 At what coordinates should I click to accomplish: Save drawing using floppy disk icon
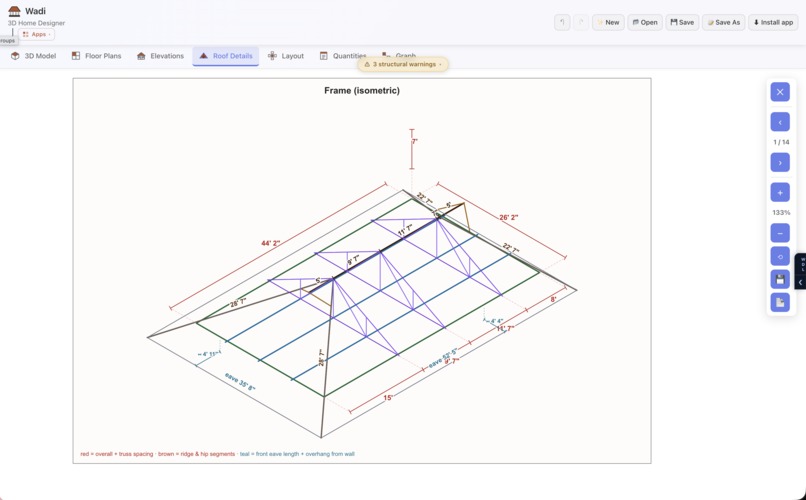(780, 280)
